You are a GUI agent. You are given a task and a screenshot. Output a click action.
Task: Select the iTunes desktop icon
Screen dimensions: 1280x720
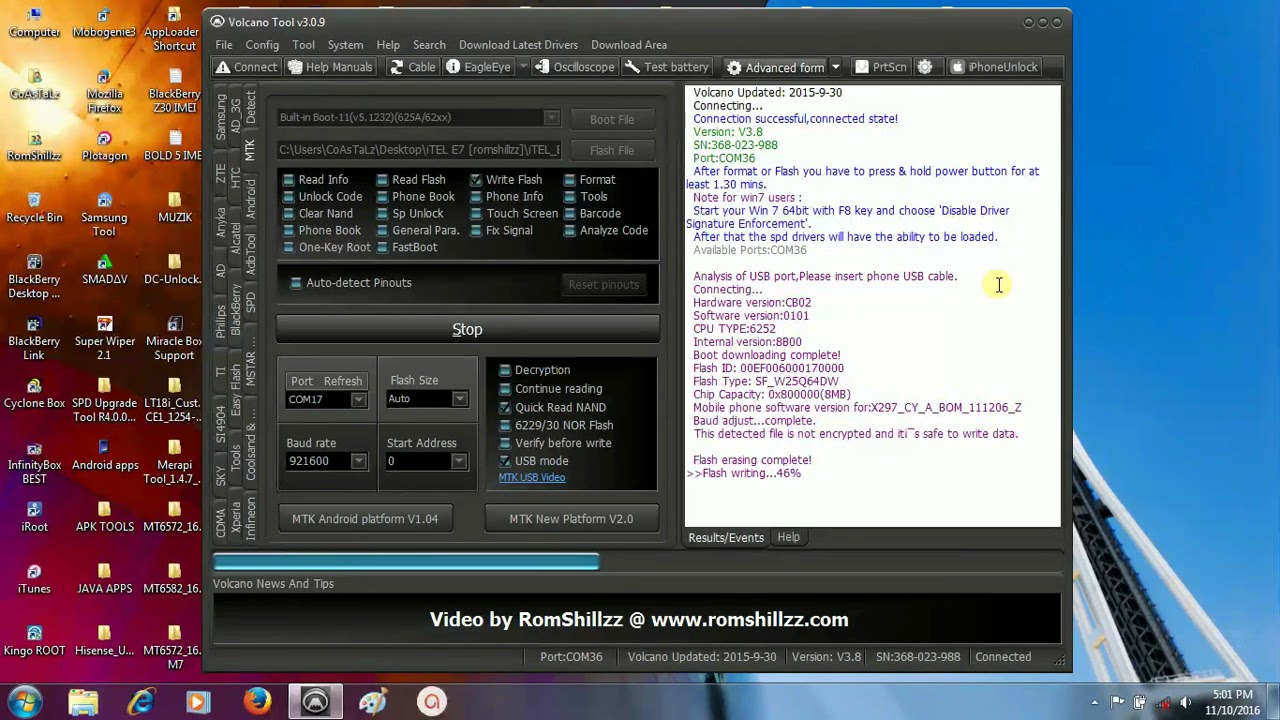pos(34,580)
